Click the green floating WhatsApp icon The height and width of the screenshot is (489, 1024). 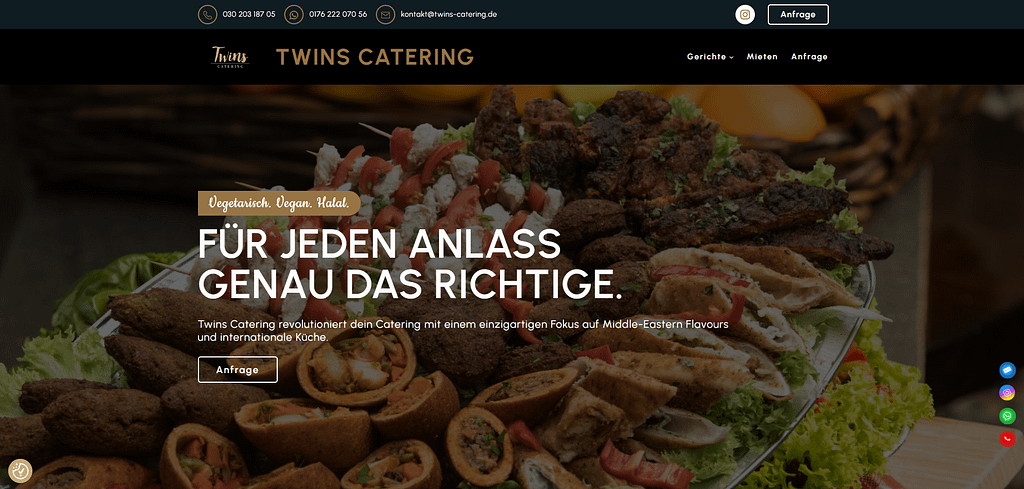(1007, 416)
